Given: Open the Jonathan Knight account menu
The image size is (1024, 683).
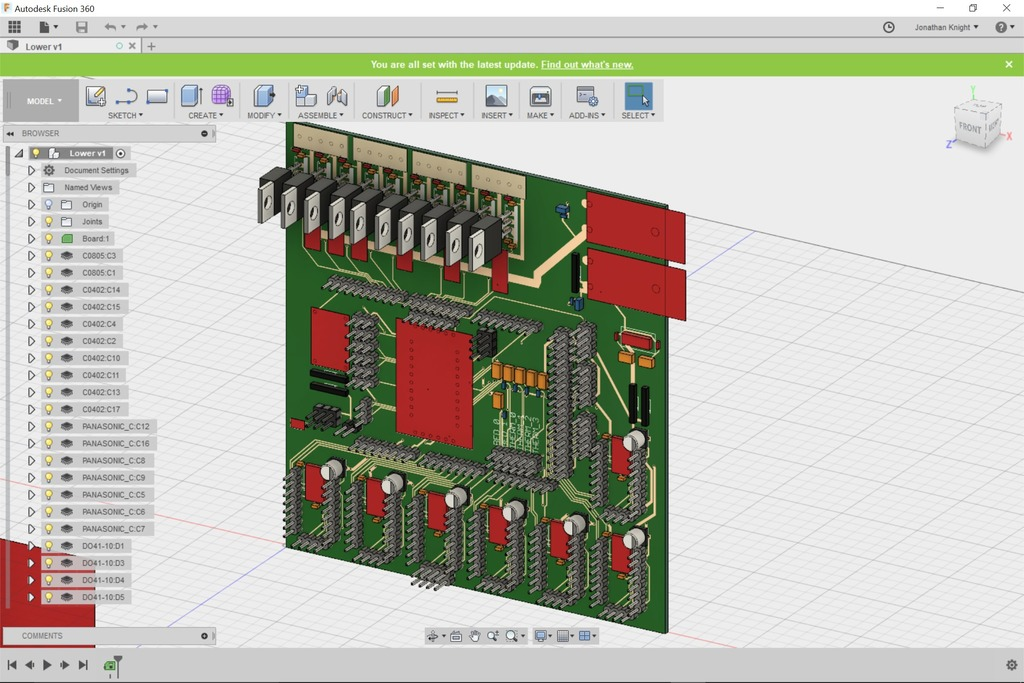Looking at the screenshot, I should 943,27.
